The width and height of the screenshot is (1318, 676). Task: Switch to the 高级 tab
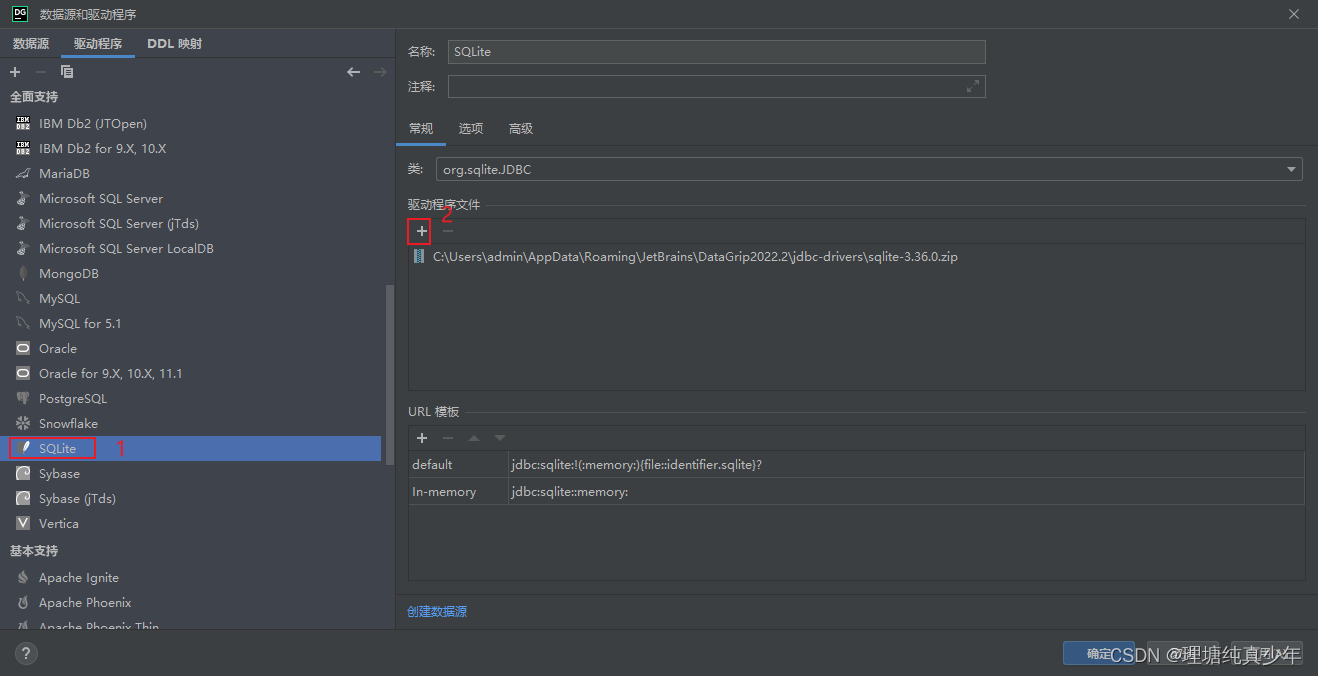pos(520,128)
